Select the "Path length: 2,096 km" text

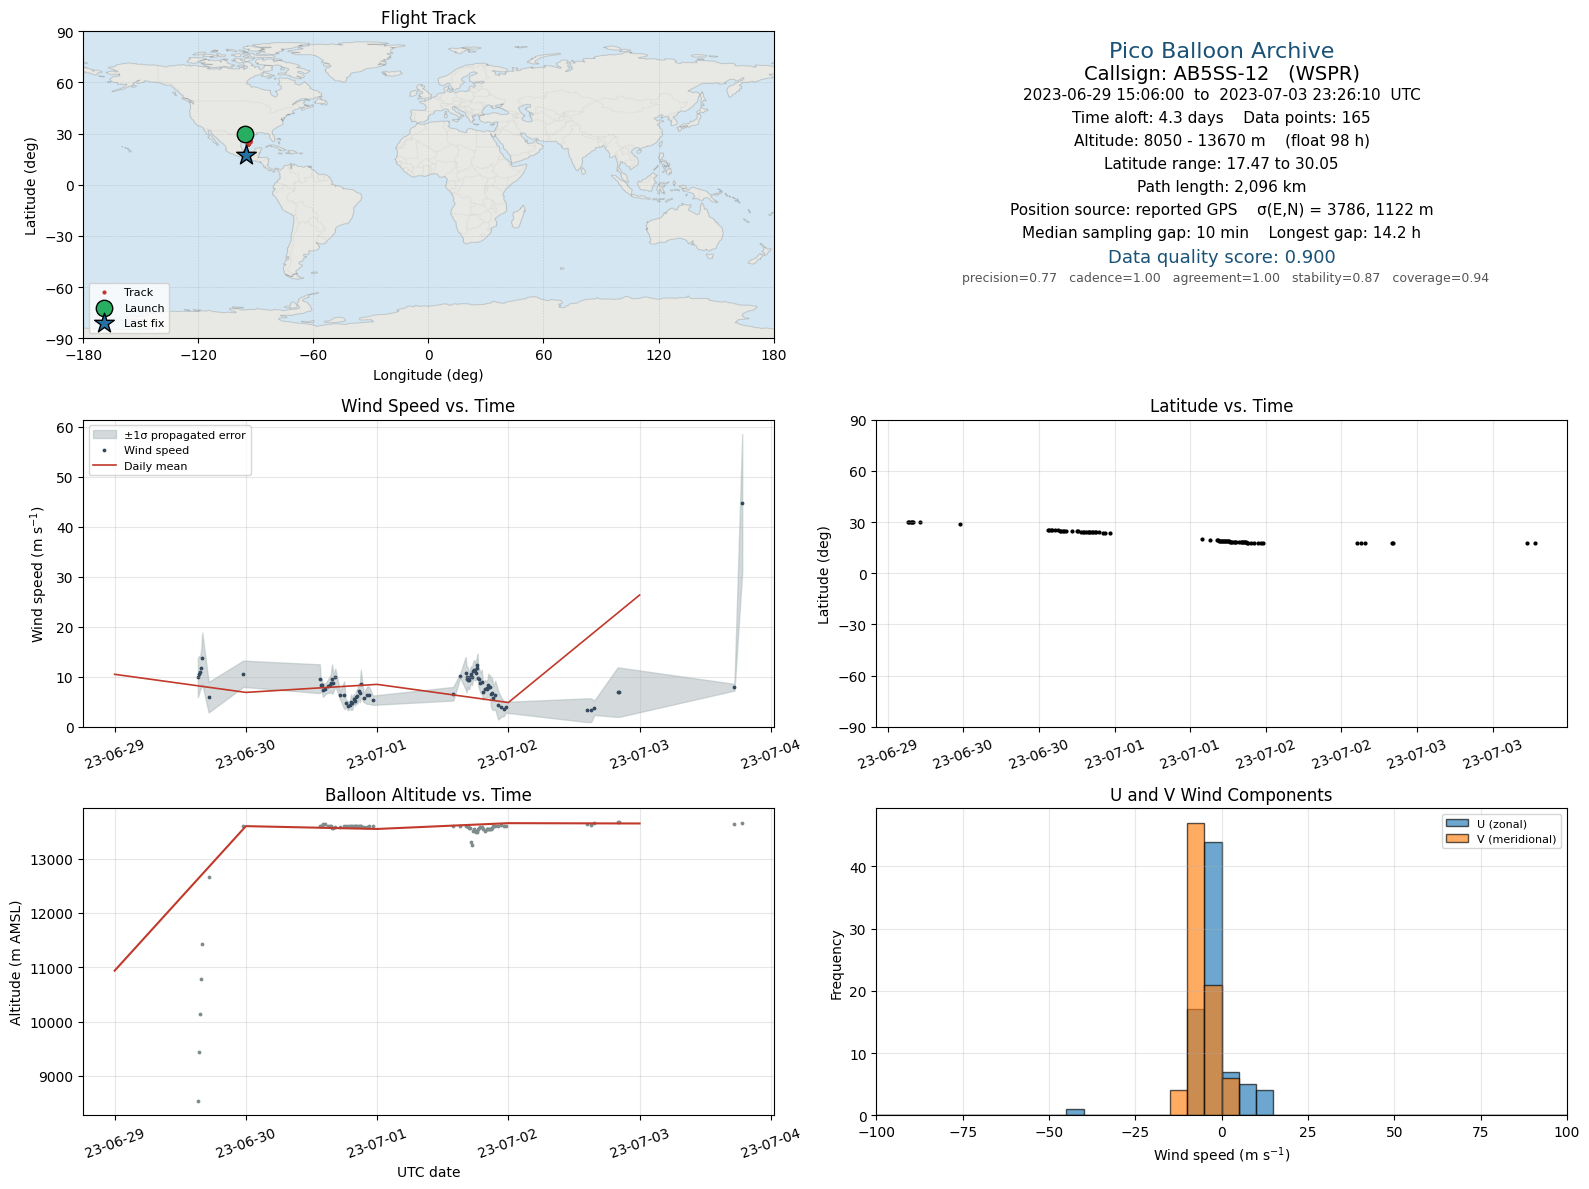pos(1221,187)
